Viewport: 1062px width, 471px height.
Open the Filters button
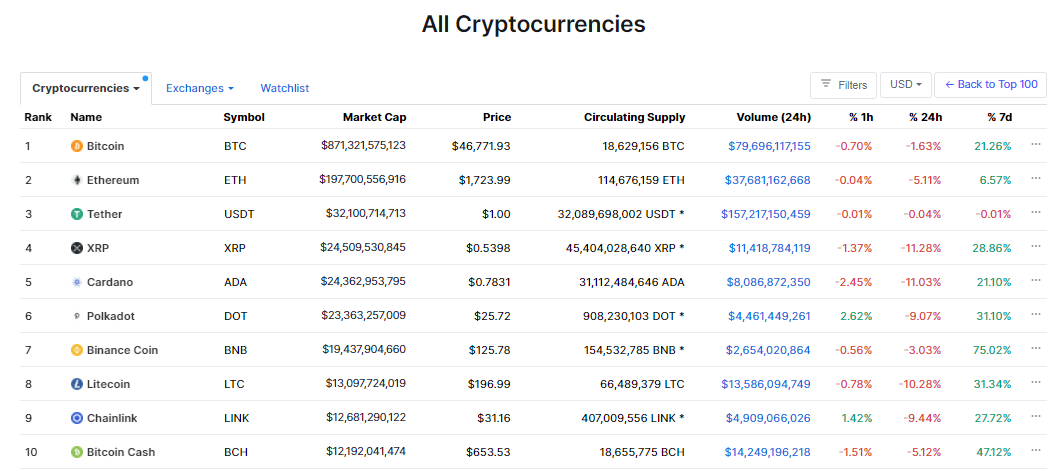pos(843,85)
